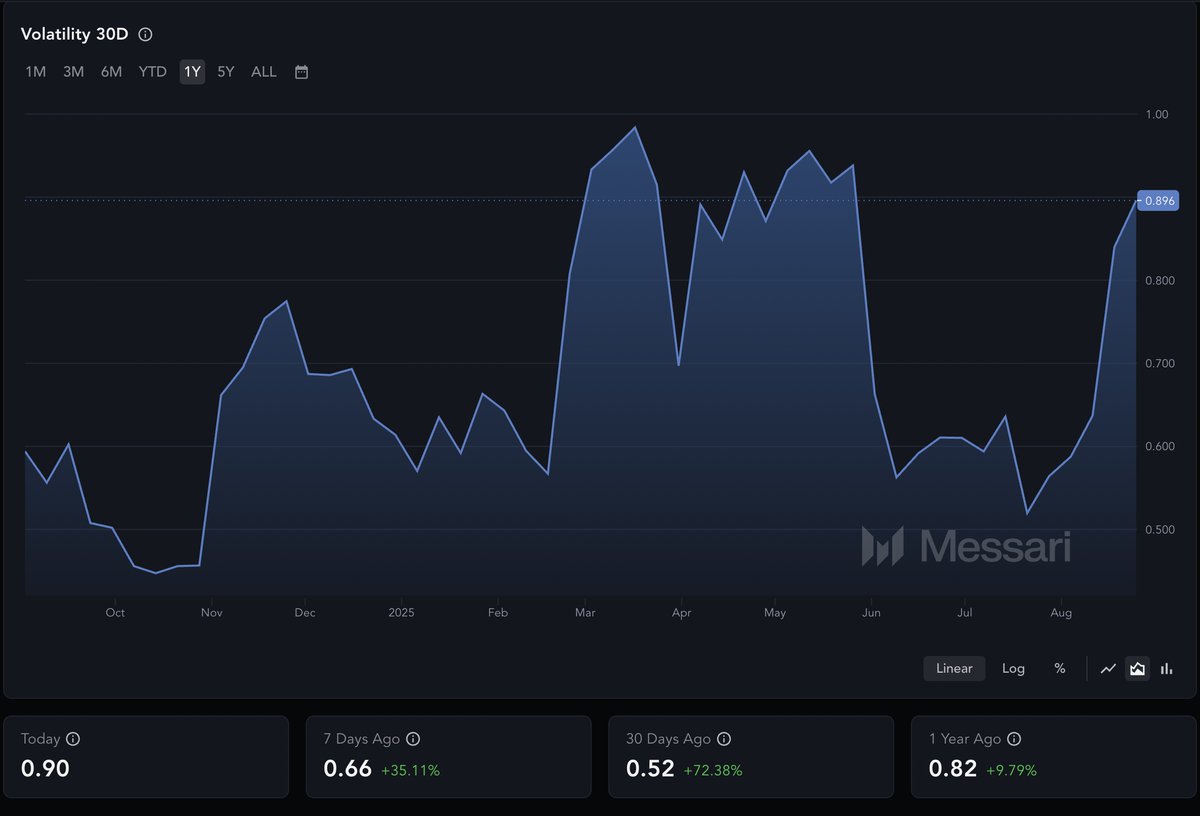Click the 0.600 y-axis label

[x=1159, y=446]
